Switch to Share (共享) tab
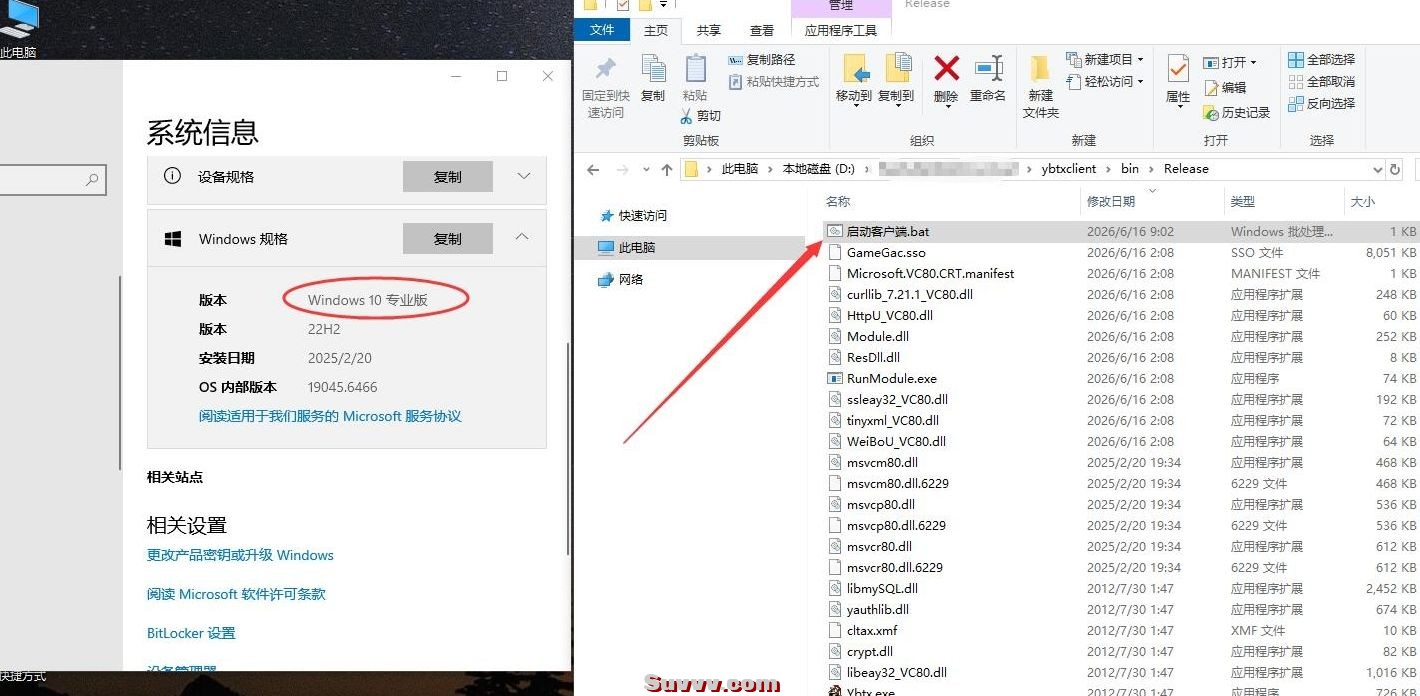Image resolution: width=1420 pixels, height=696 pixels. tap(709, 31)
